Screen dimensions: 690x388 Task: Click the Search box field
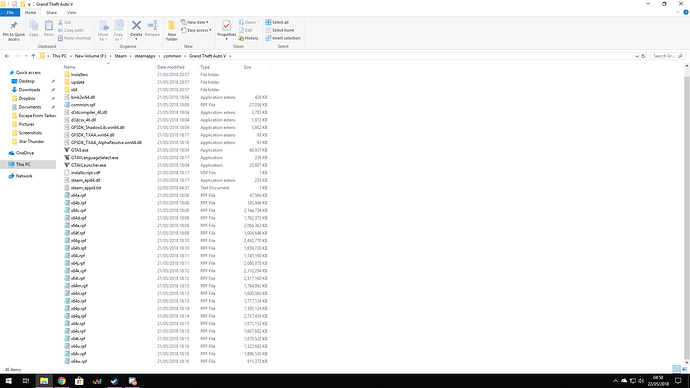668,56
